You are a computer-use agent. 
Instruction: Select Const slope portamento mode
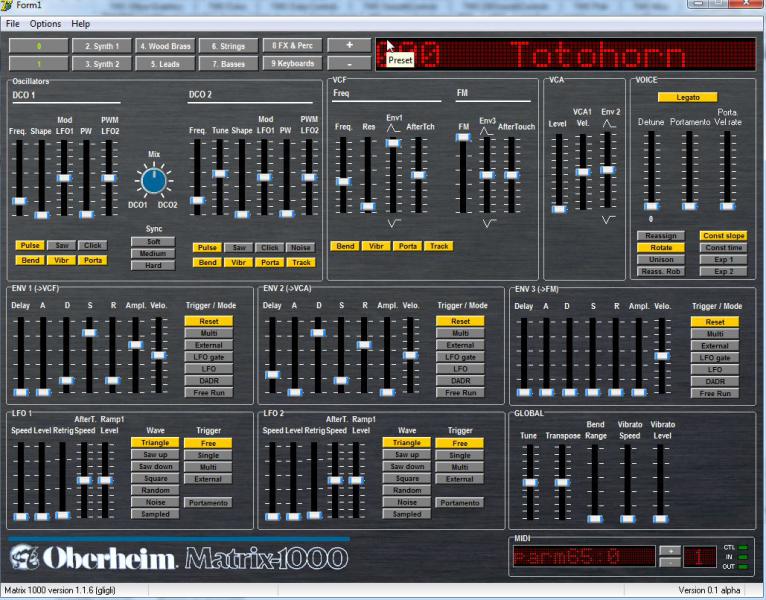click(723, 236)
